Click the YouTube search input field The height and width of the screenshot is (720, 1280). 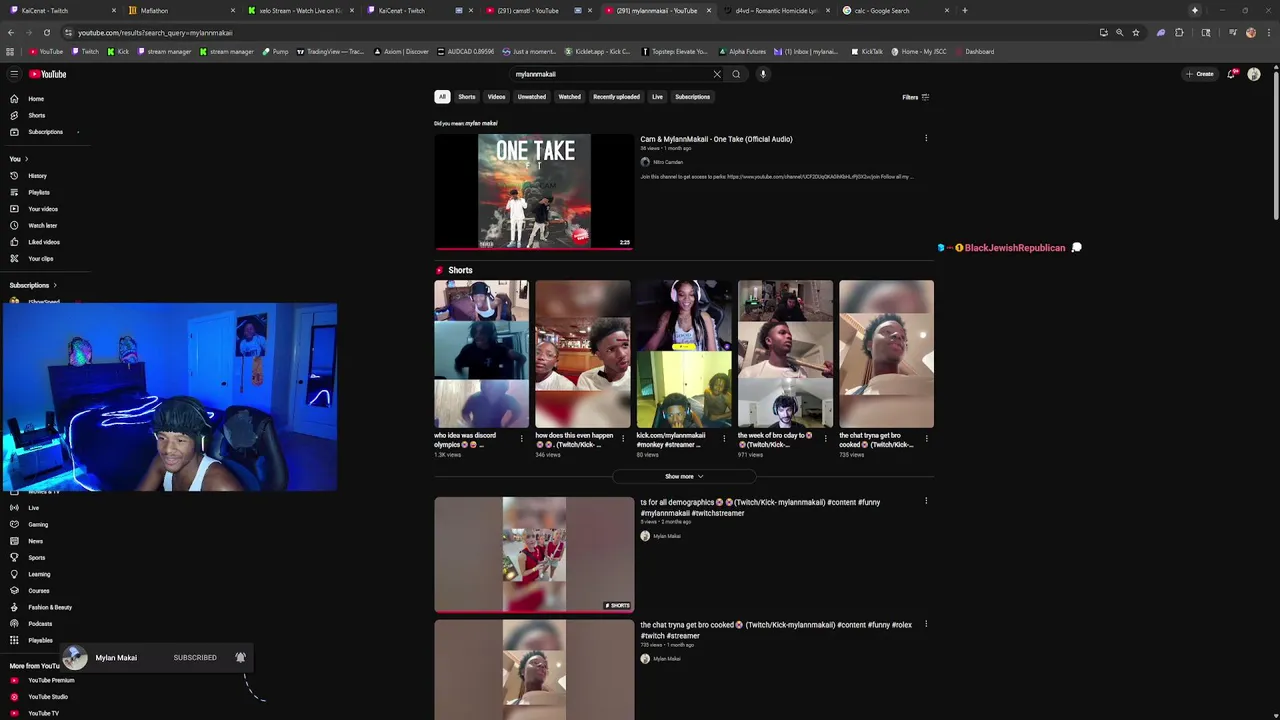610,74
